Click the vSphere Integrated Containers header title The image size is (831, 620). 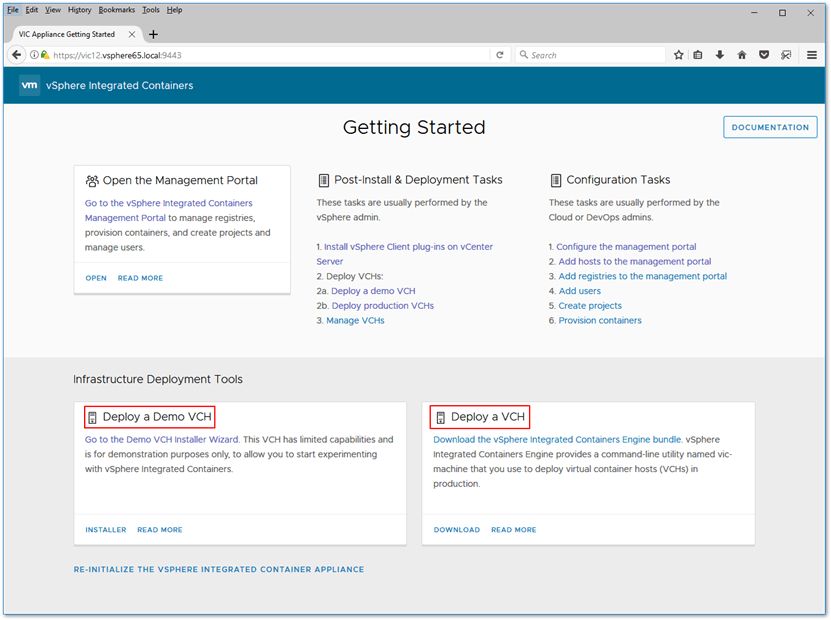click(120, 85)
